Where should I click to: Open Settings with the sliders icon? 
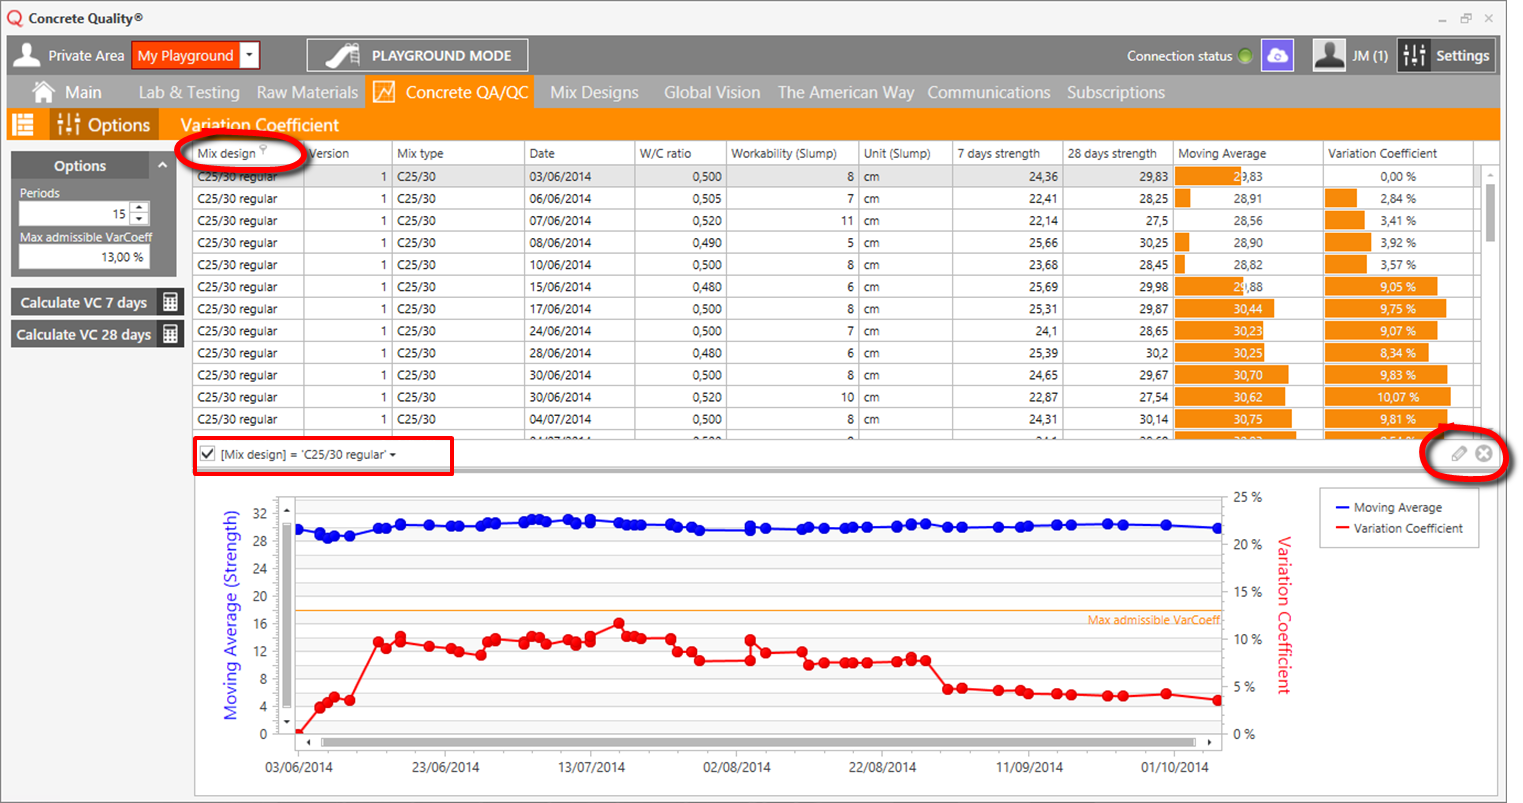tap(1414, 56)
